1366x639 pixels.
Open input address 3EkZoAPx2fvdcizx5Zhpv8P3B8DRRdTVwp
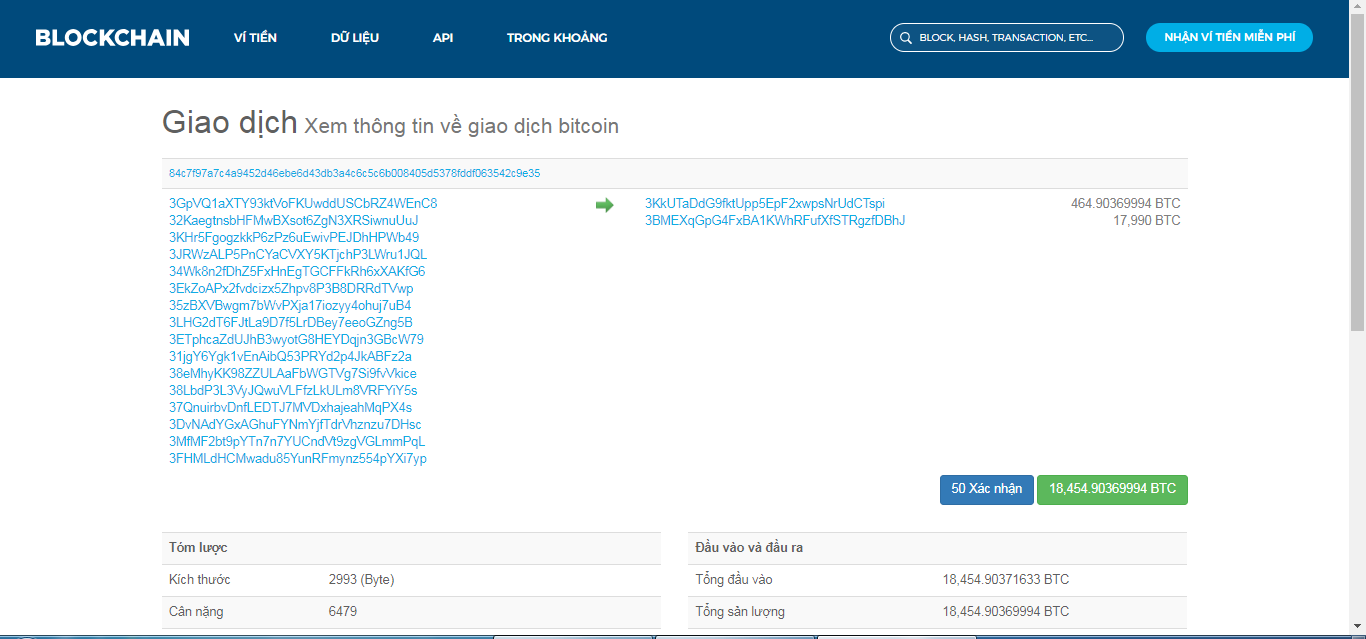(291, 288)
